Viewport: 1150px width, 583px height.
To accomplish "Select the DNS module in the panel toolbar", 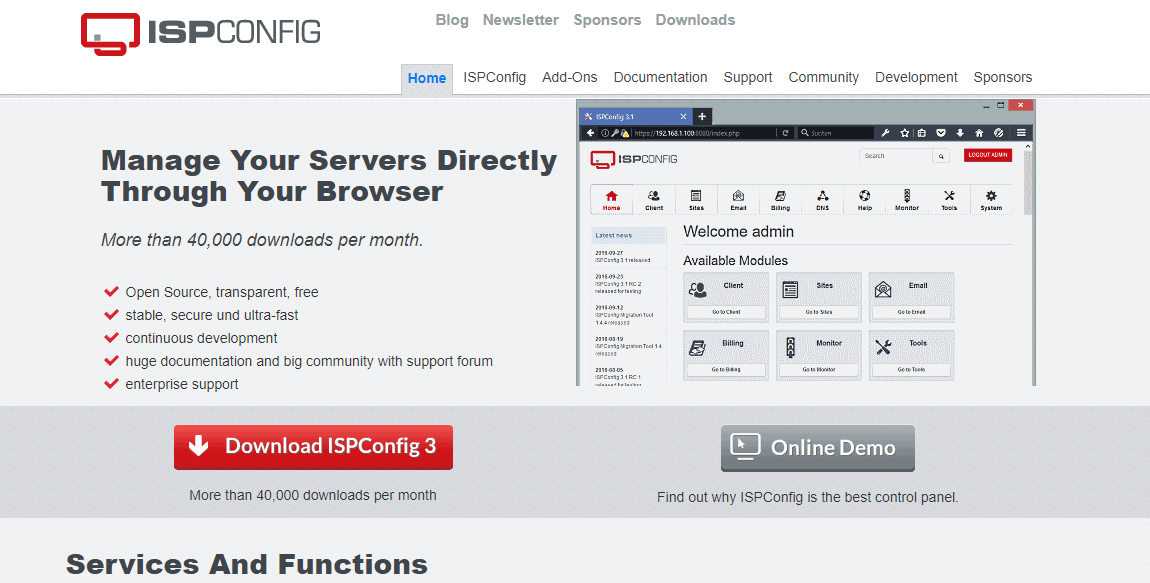I will click(x=823, y=200).
